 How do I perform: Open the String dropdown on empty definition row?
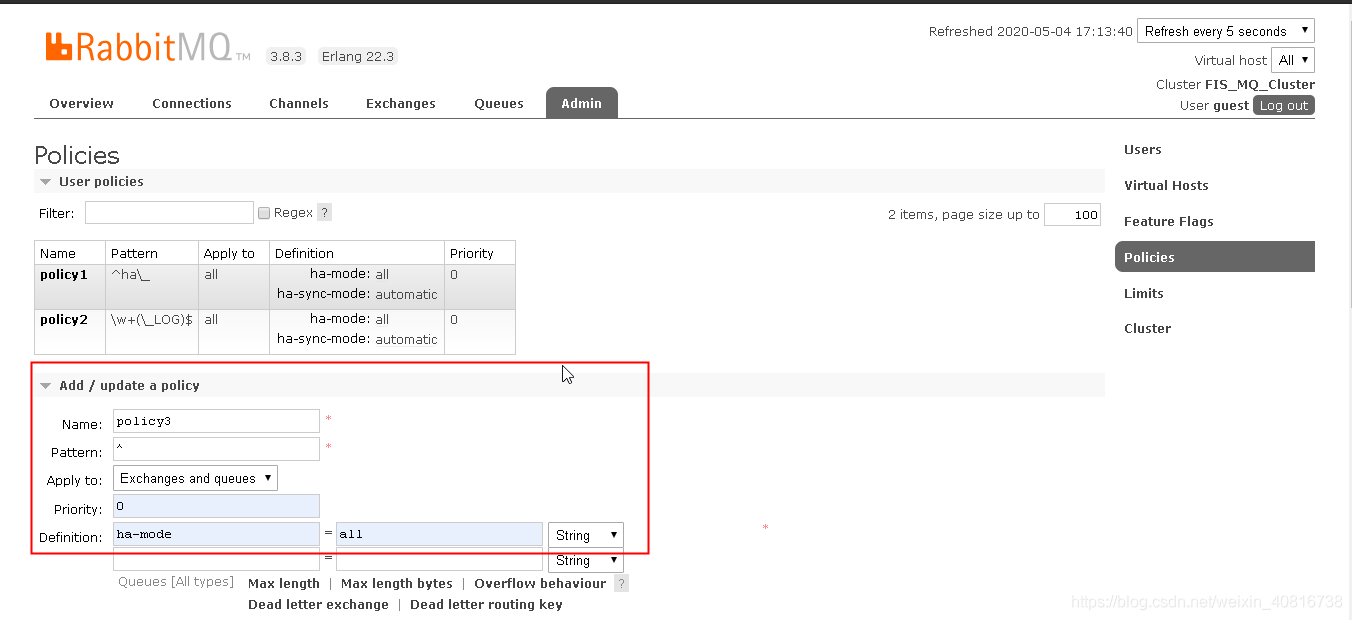pos(585,560)
